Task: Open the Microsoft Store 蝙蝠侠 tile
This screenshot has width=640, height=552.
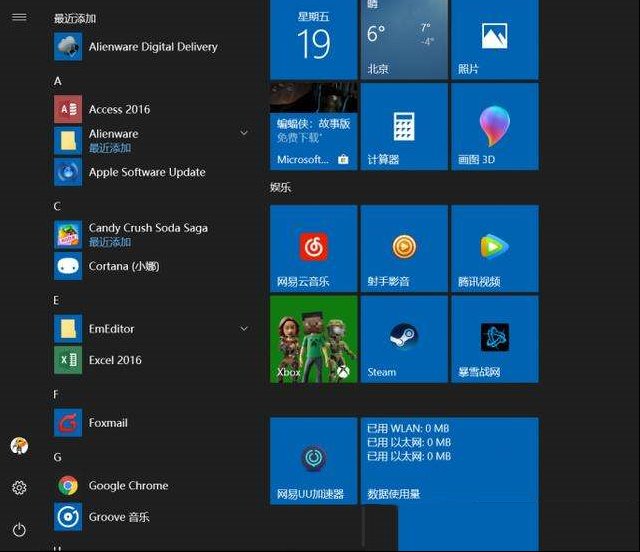Action: [x=313, y=127]
